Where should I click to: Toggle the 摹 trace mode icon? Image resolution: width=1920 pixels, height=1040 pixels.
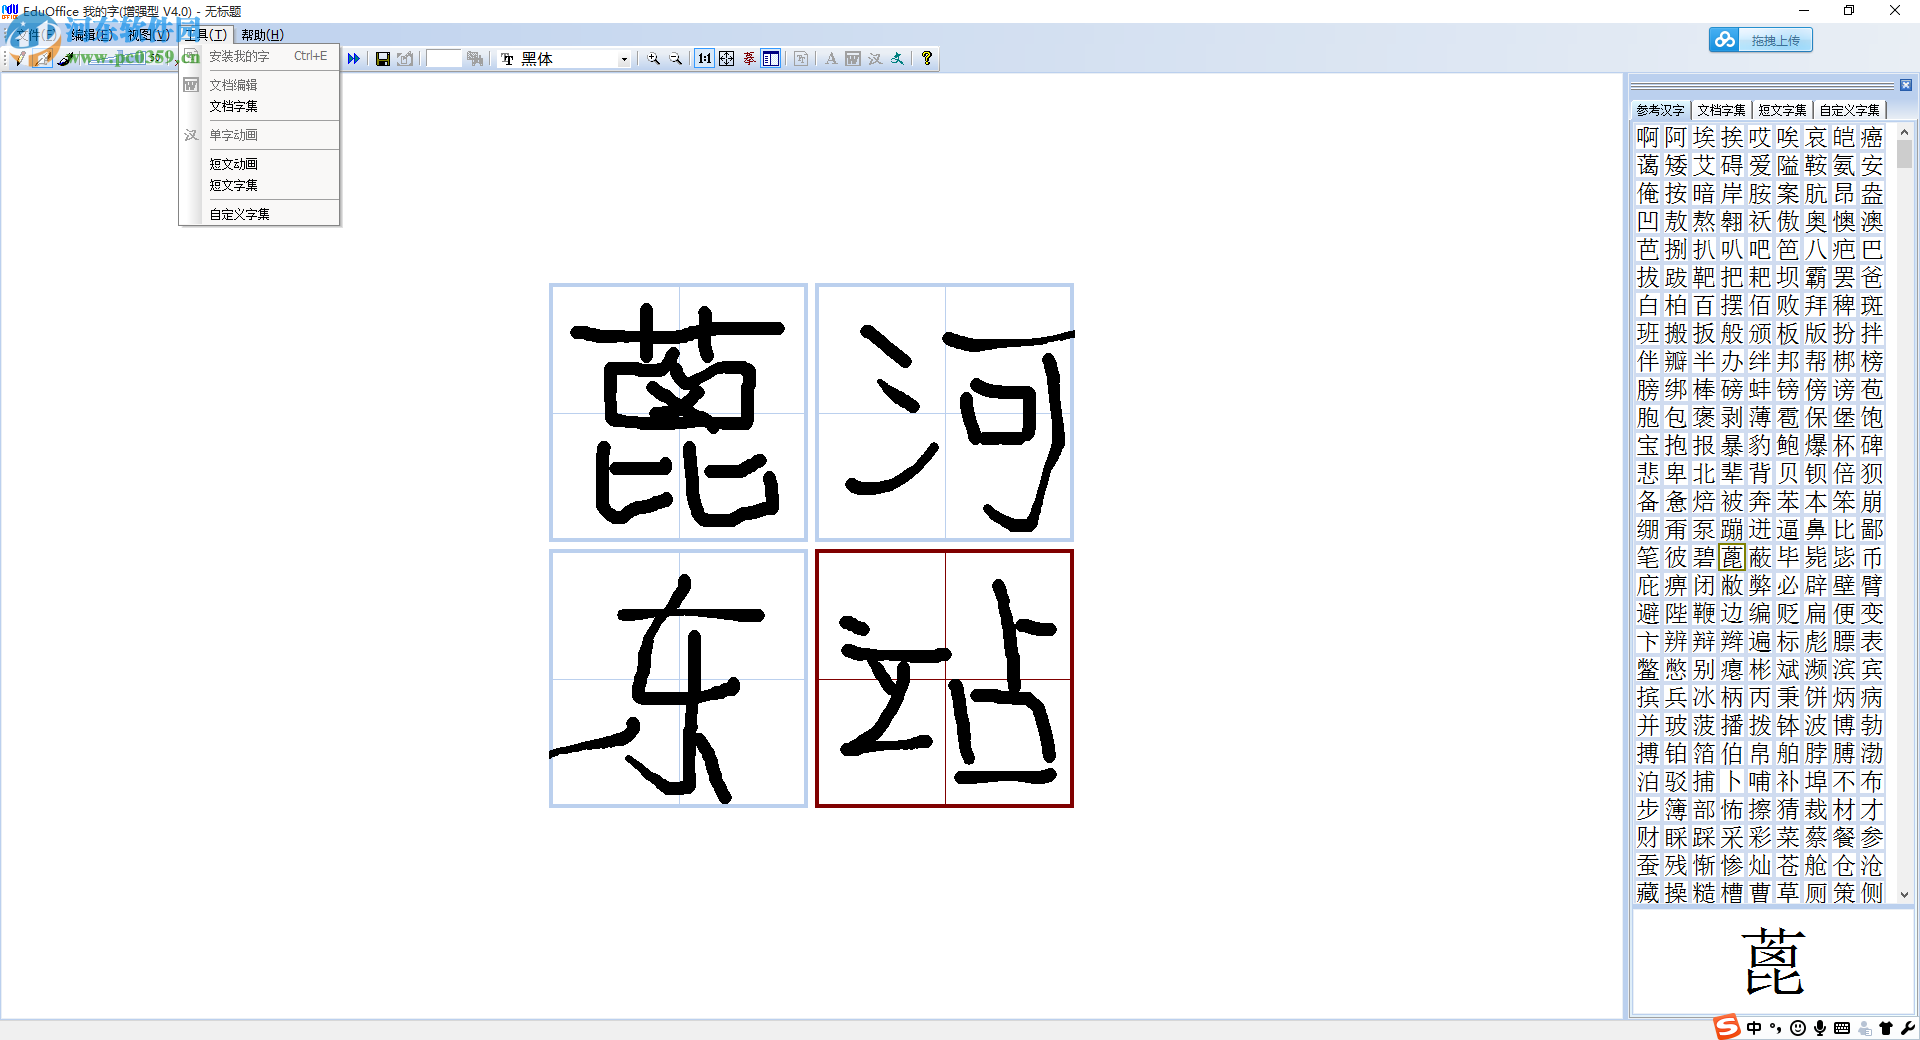(748, 59)
